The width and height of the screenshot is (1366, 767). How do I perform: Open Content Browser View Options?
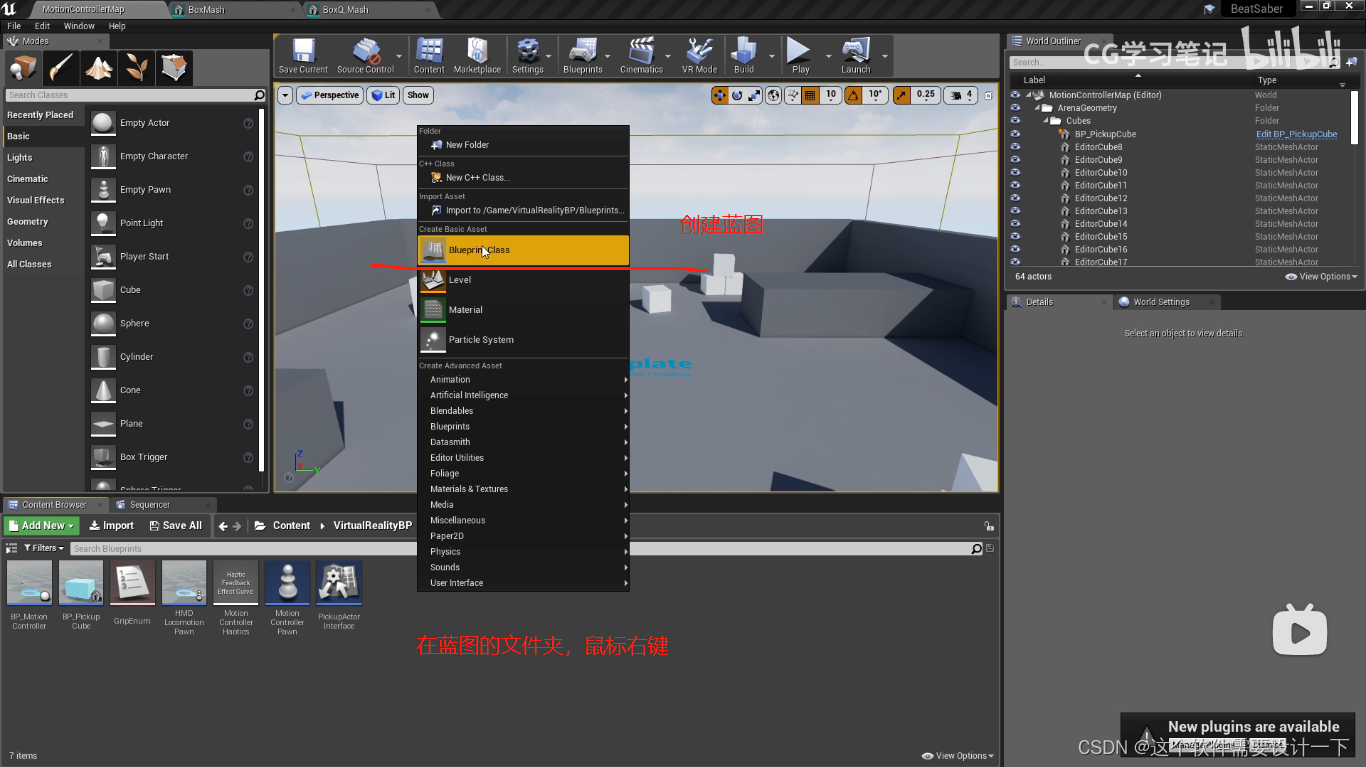[958, 756]
